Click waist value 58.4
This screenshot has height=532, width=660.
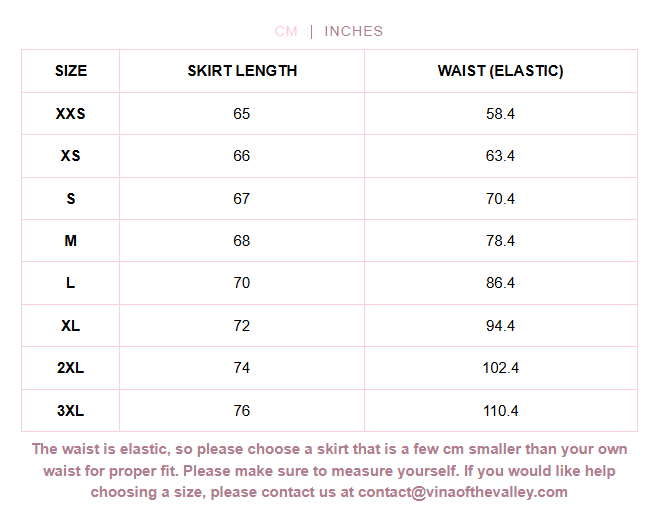500,114
